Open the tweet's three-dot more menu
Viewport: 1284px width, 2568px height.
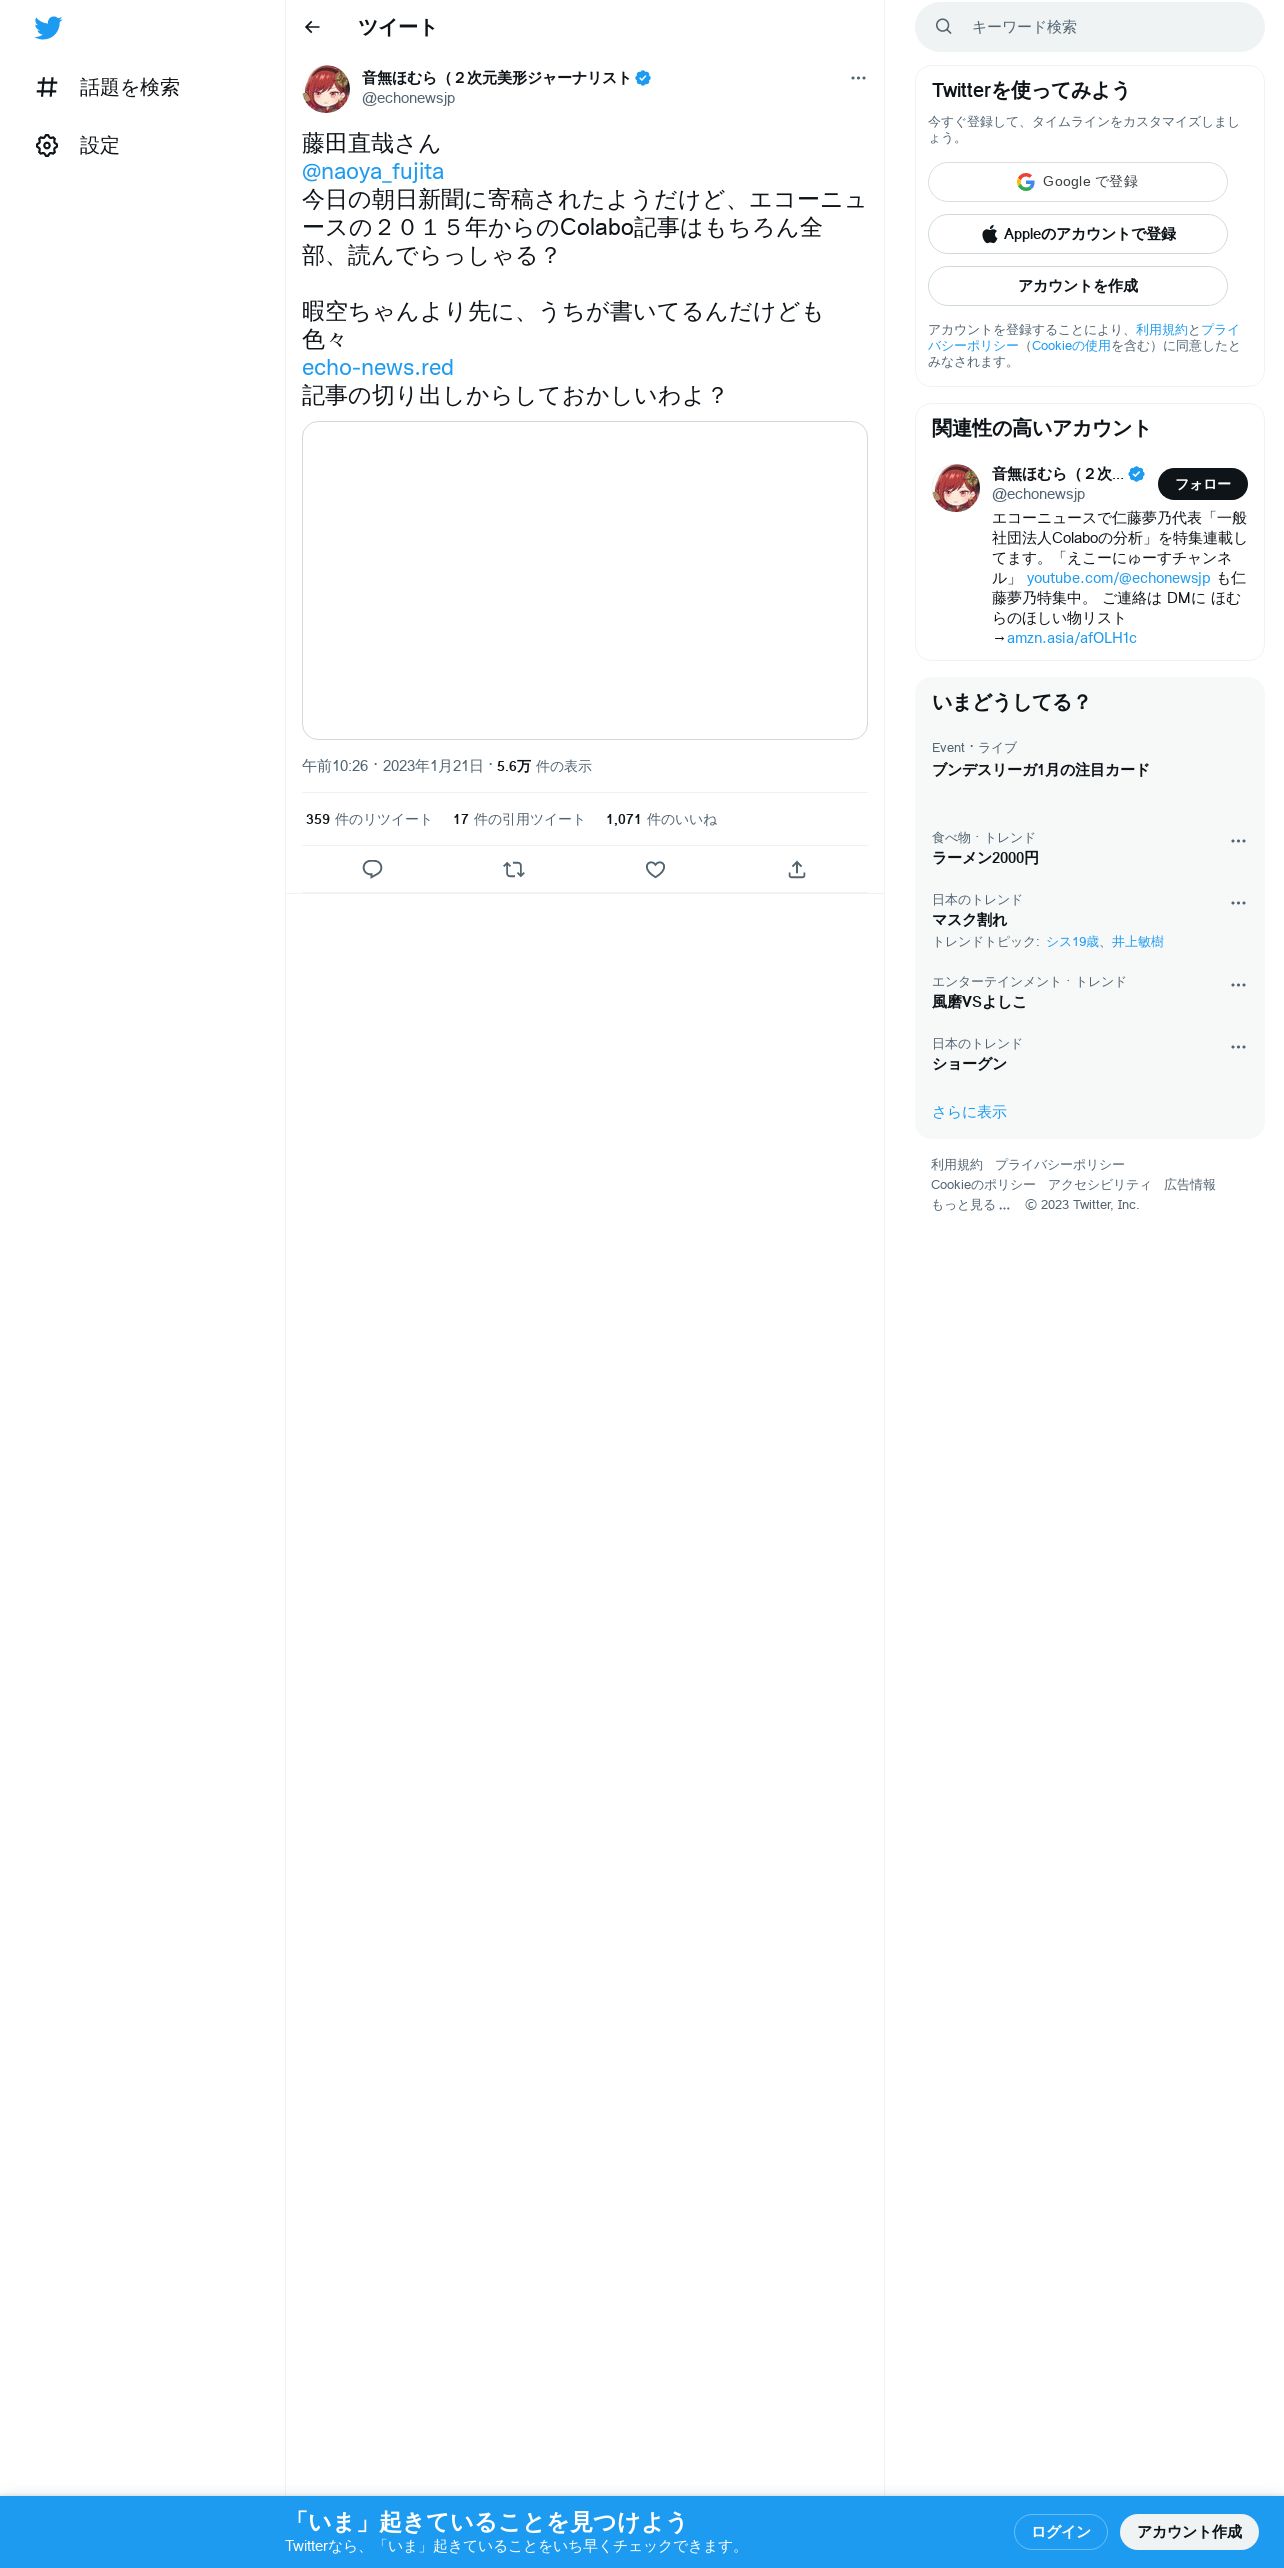(858, 78)
